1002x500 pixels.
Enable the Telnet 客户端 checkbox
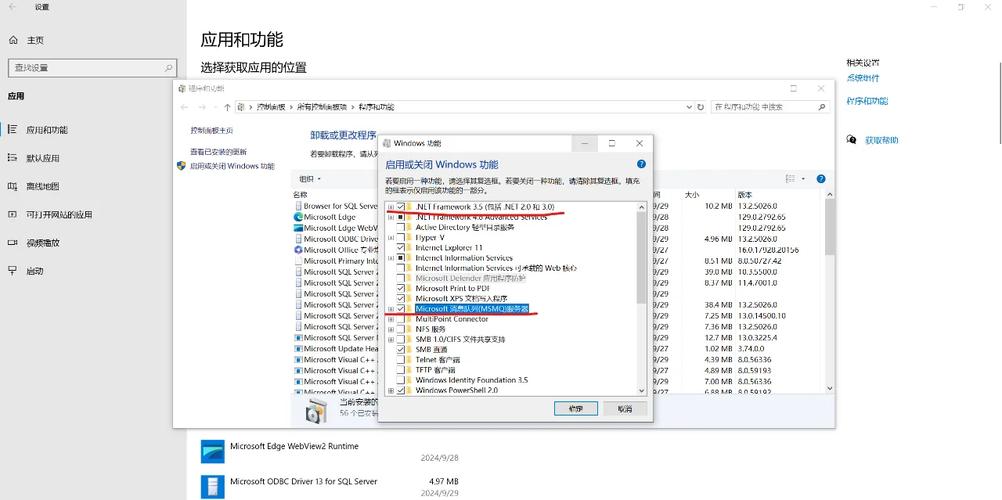[x=401, y=360]
